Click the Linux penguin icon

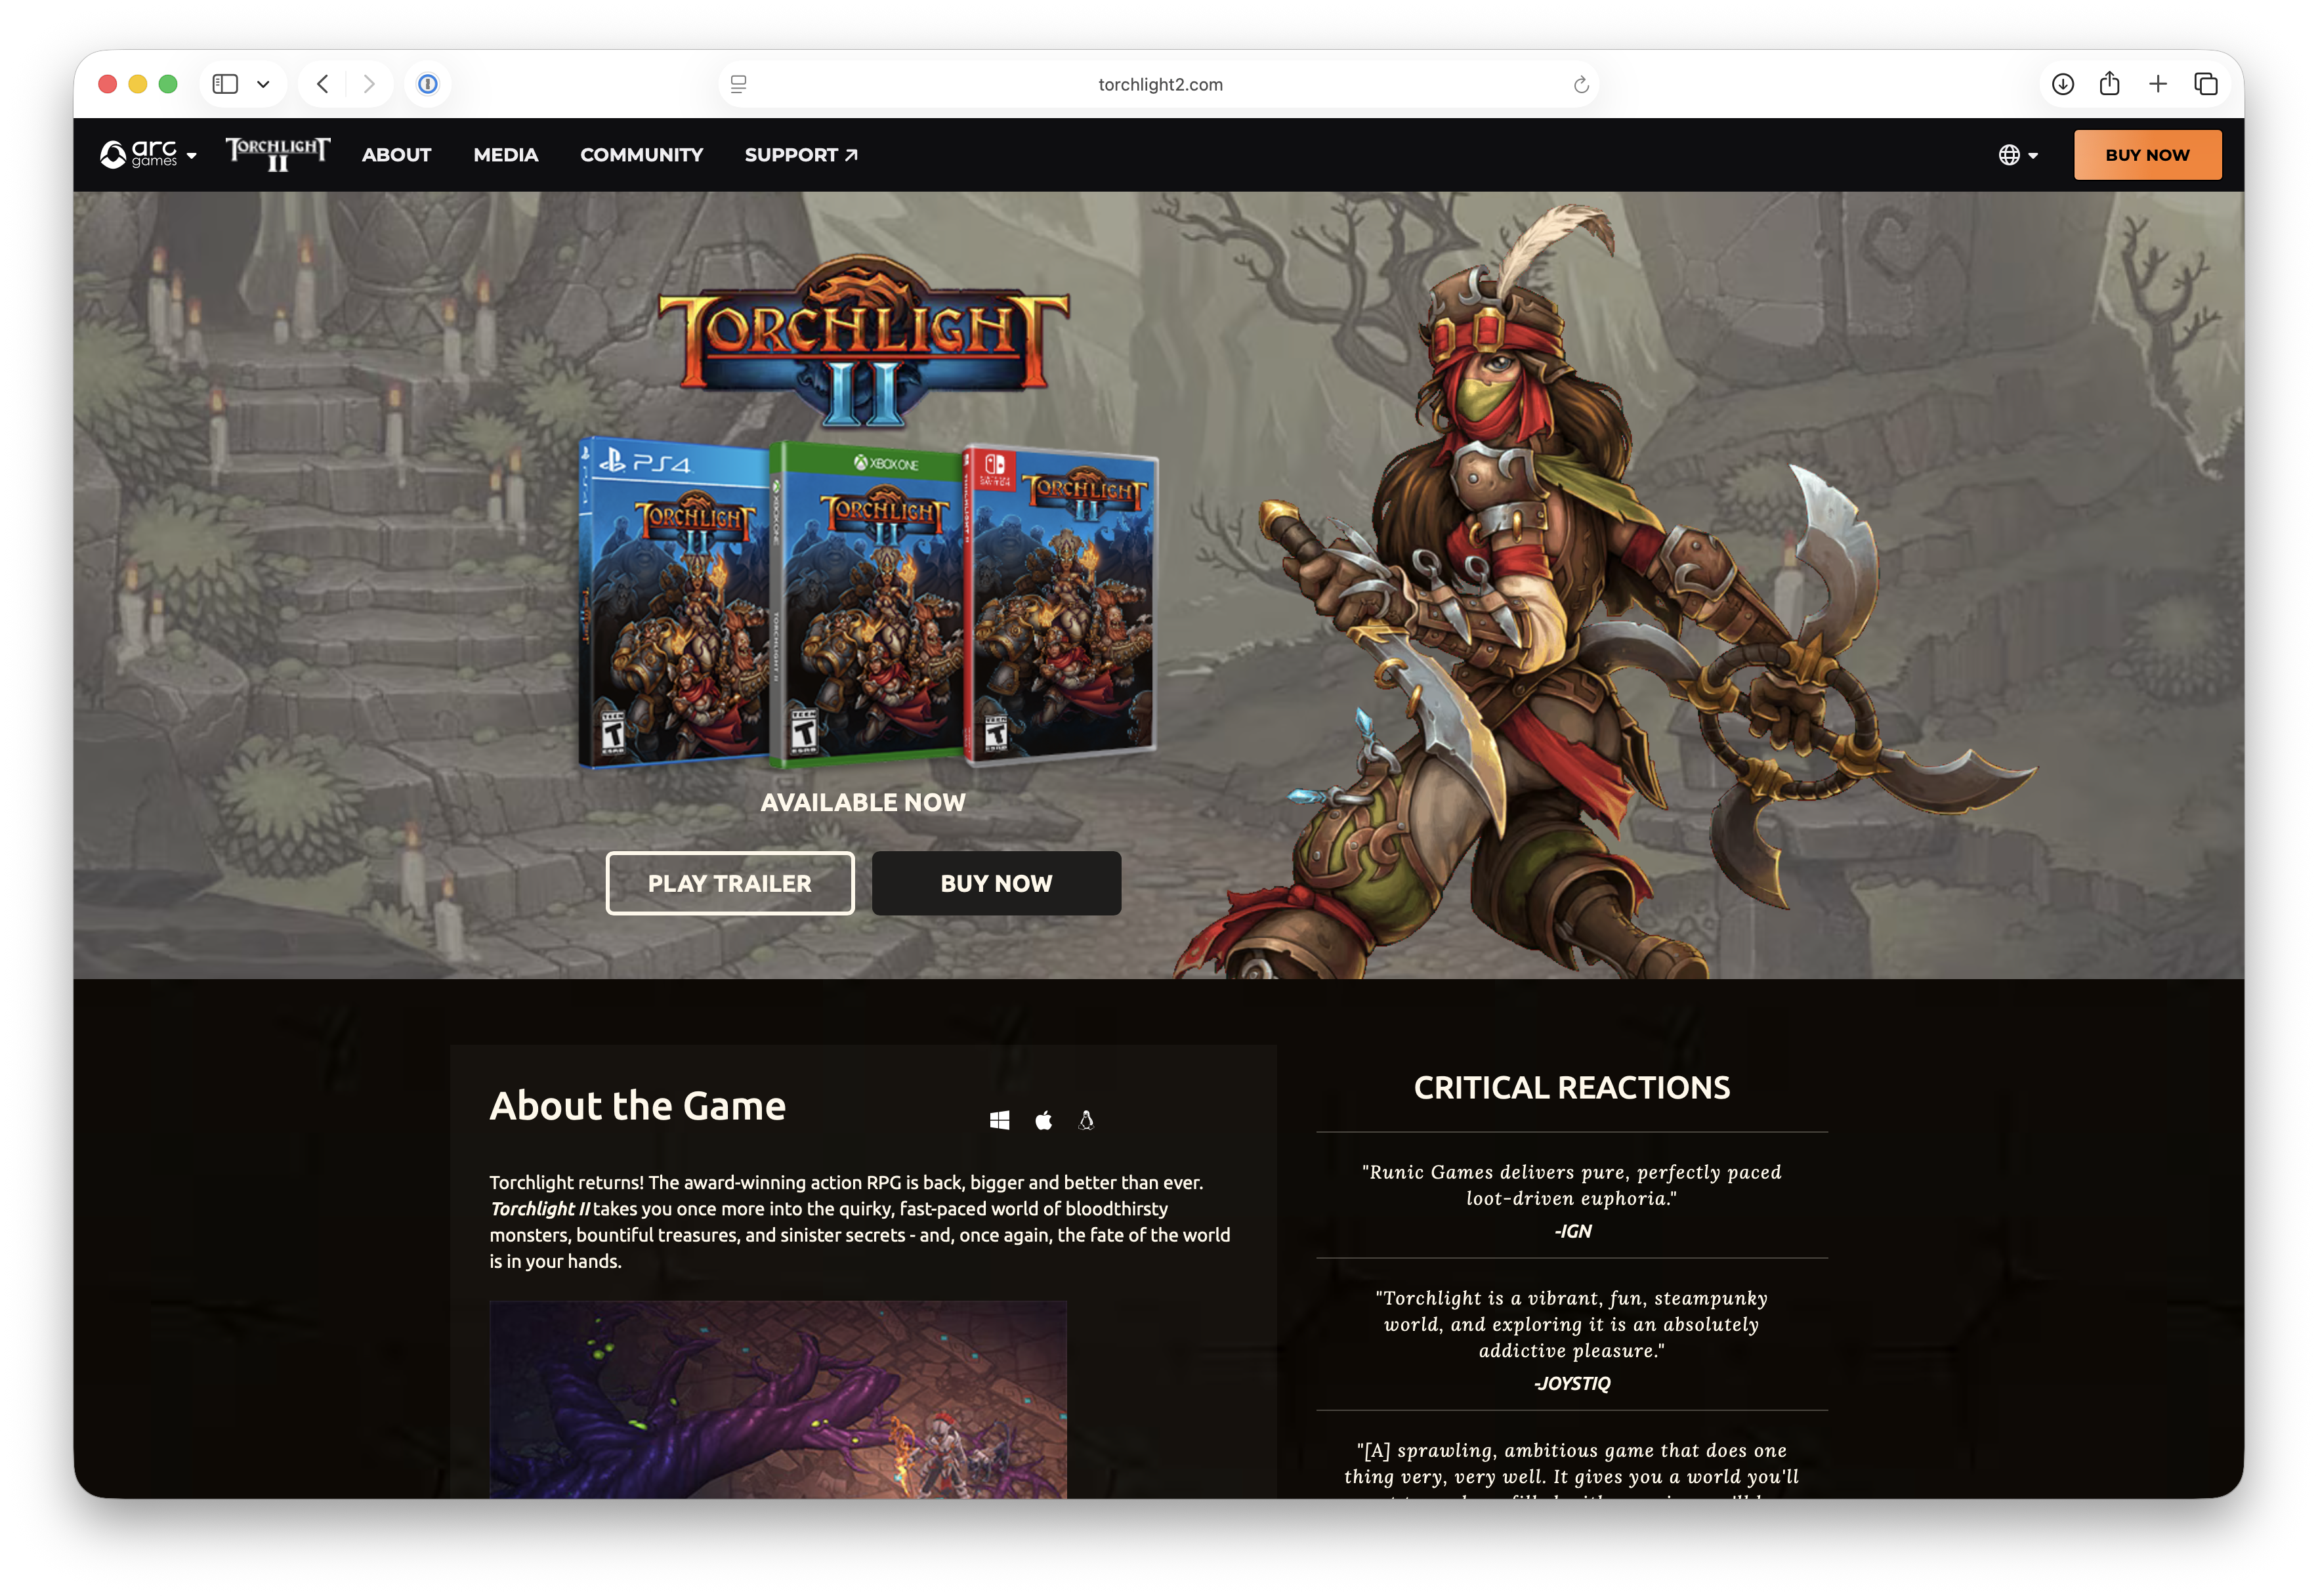(1086, 1120)
